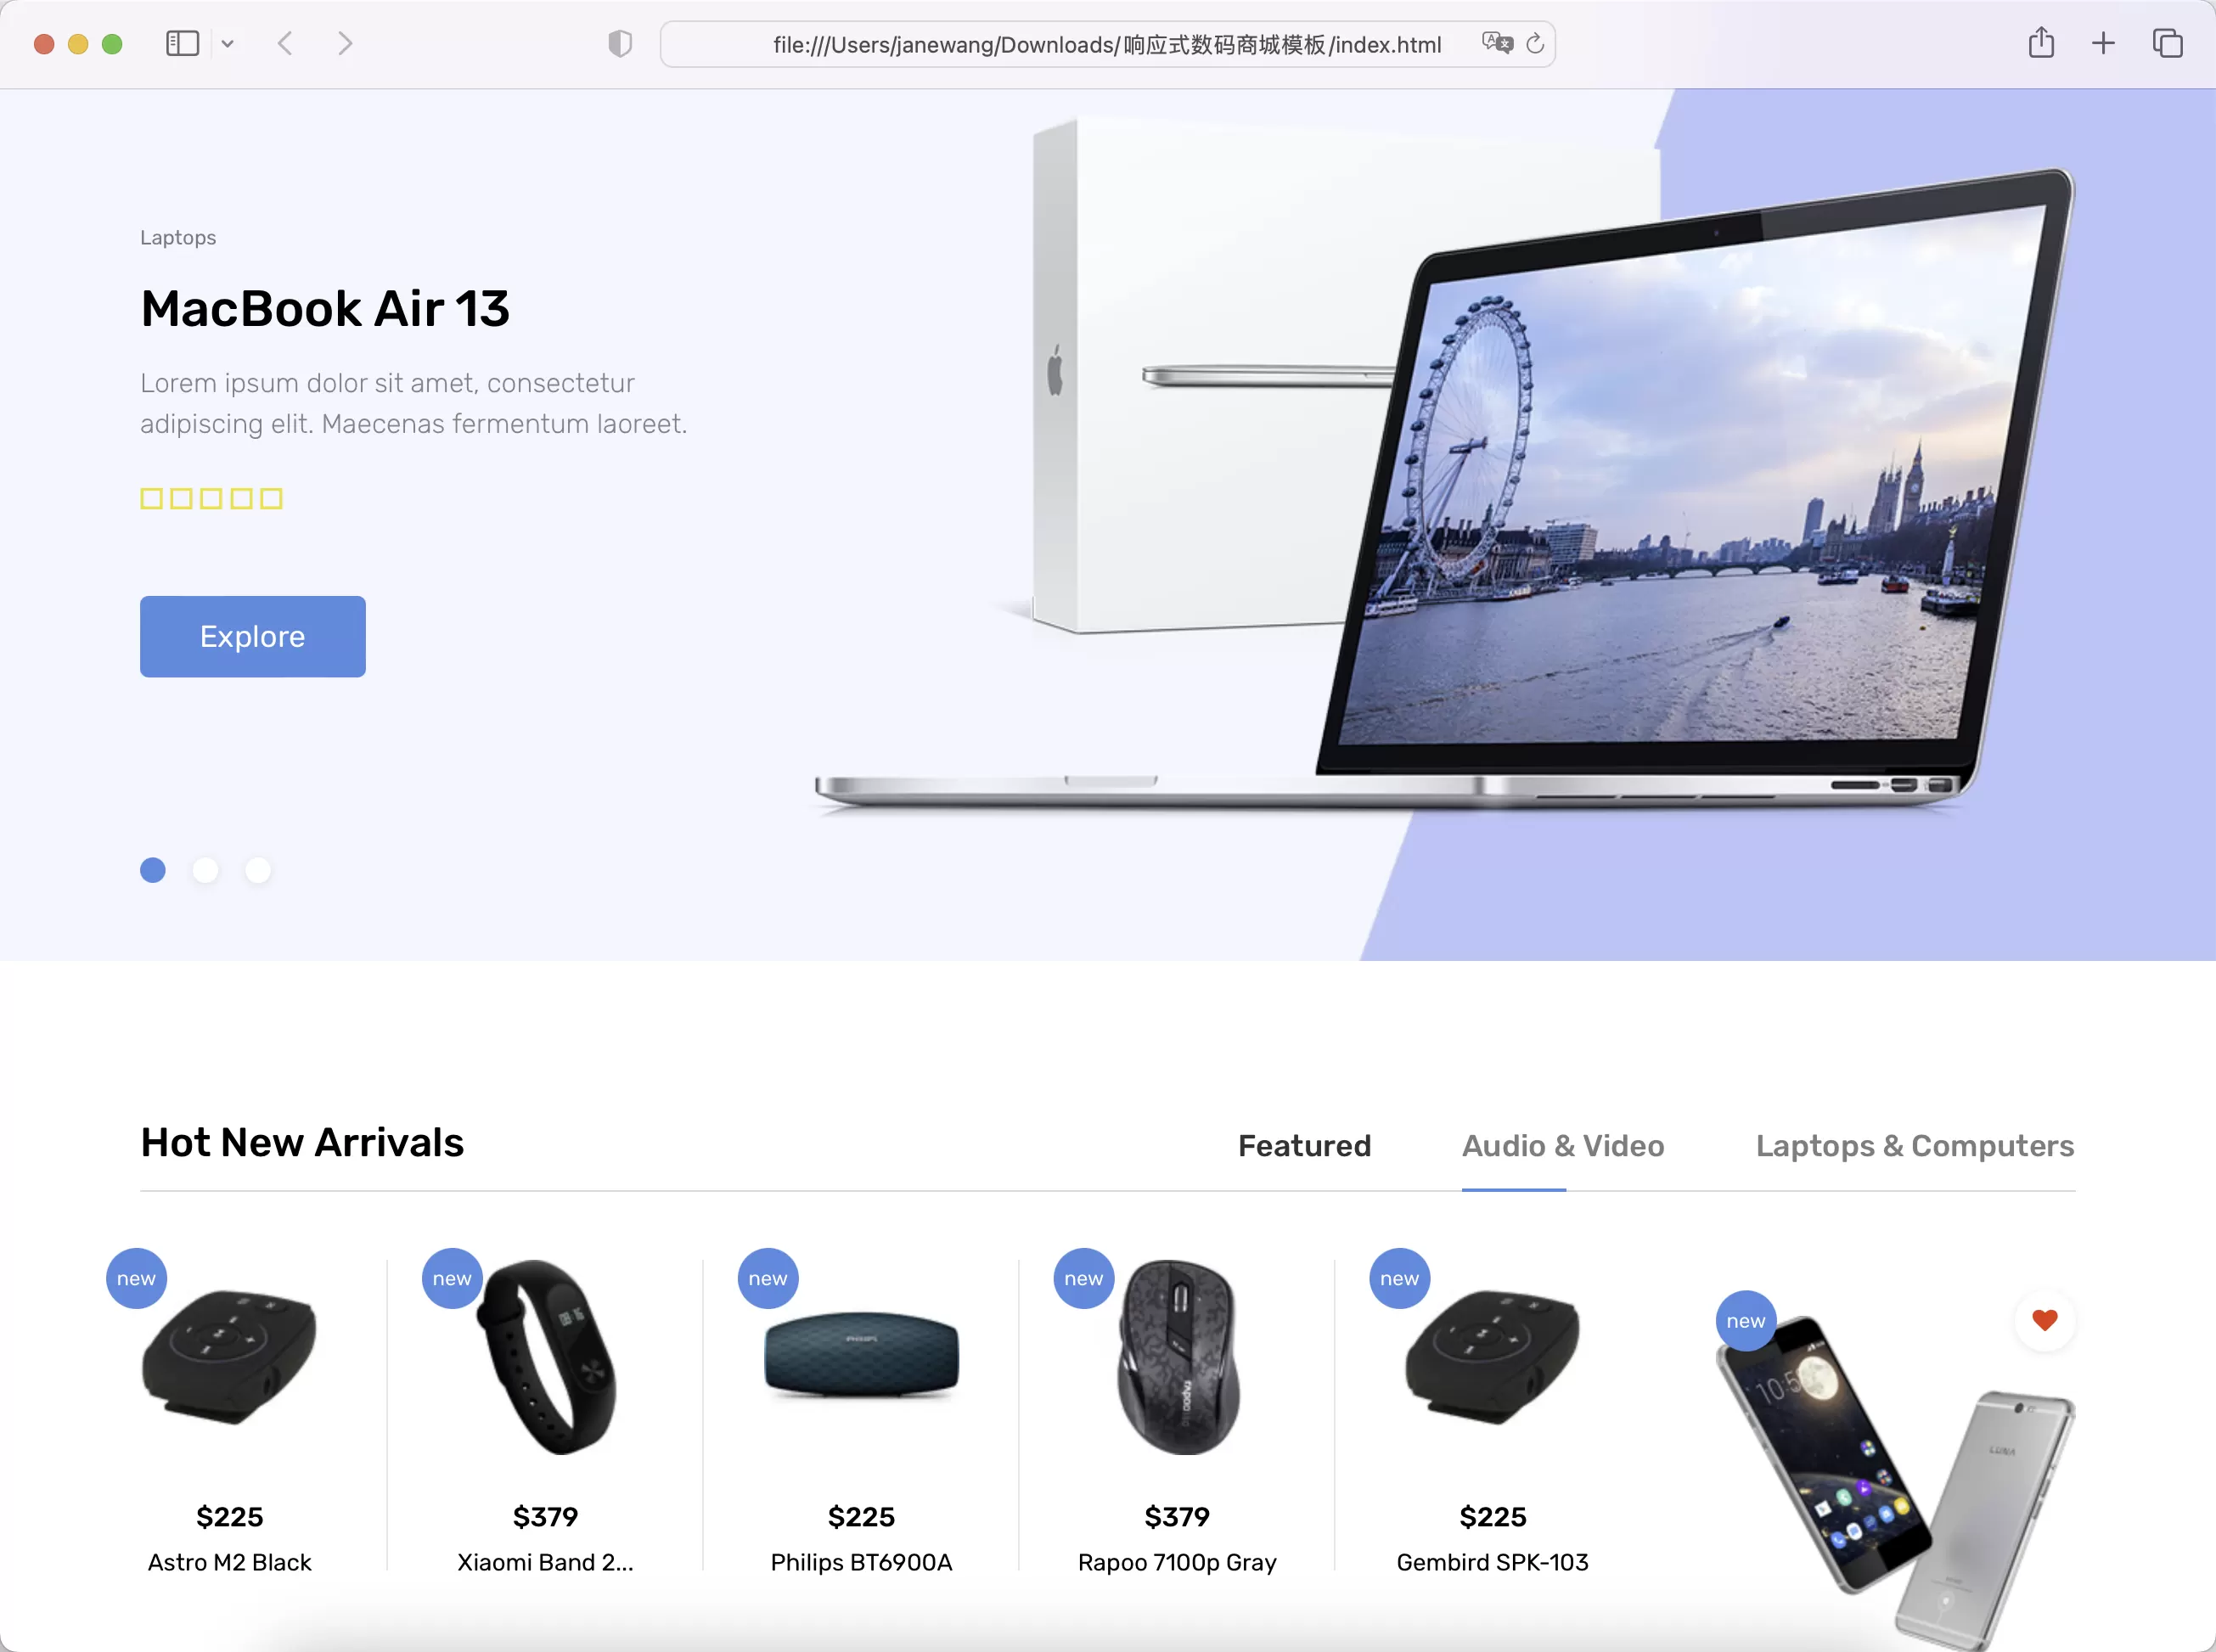Screen dimensions: 2216x1652
Task: Click the Explore button
Action: point(251,635)
